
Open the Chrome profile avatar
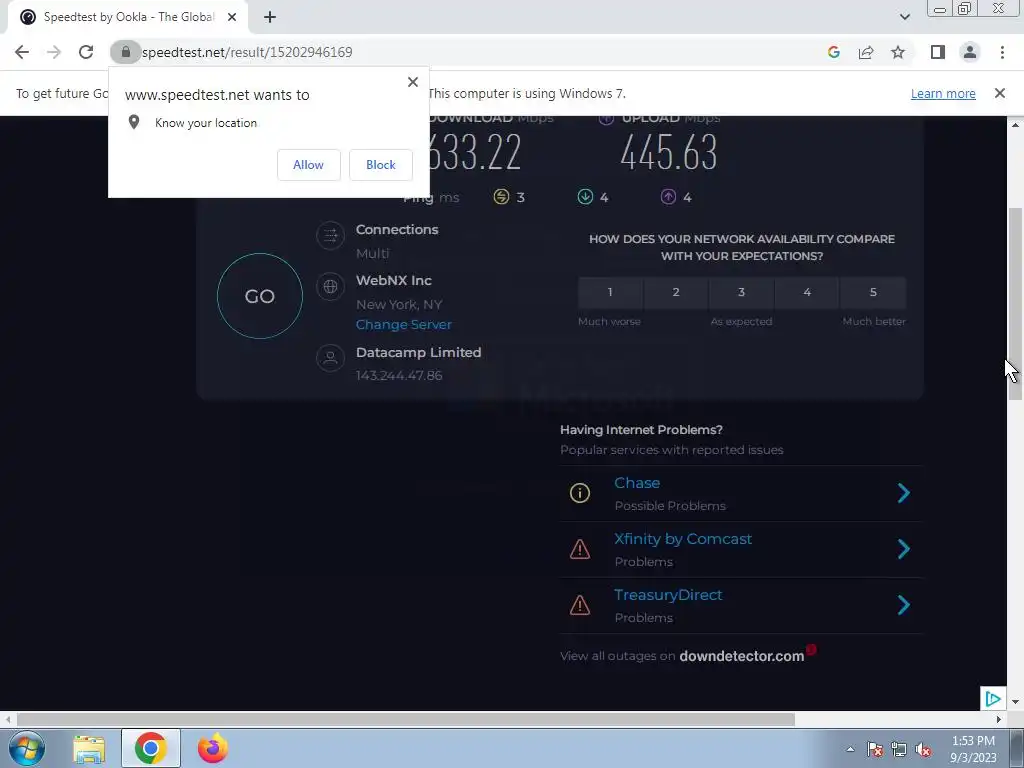point(970,52)
